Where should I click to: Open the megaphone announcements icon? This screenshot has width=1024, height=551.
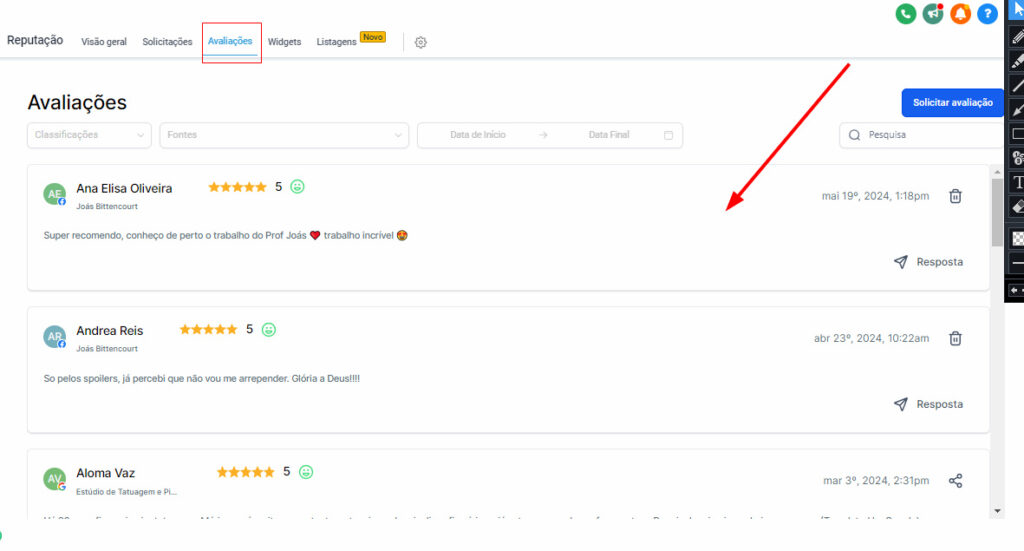click(x=933, y=14)
